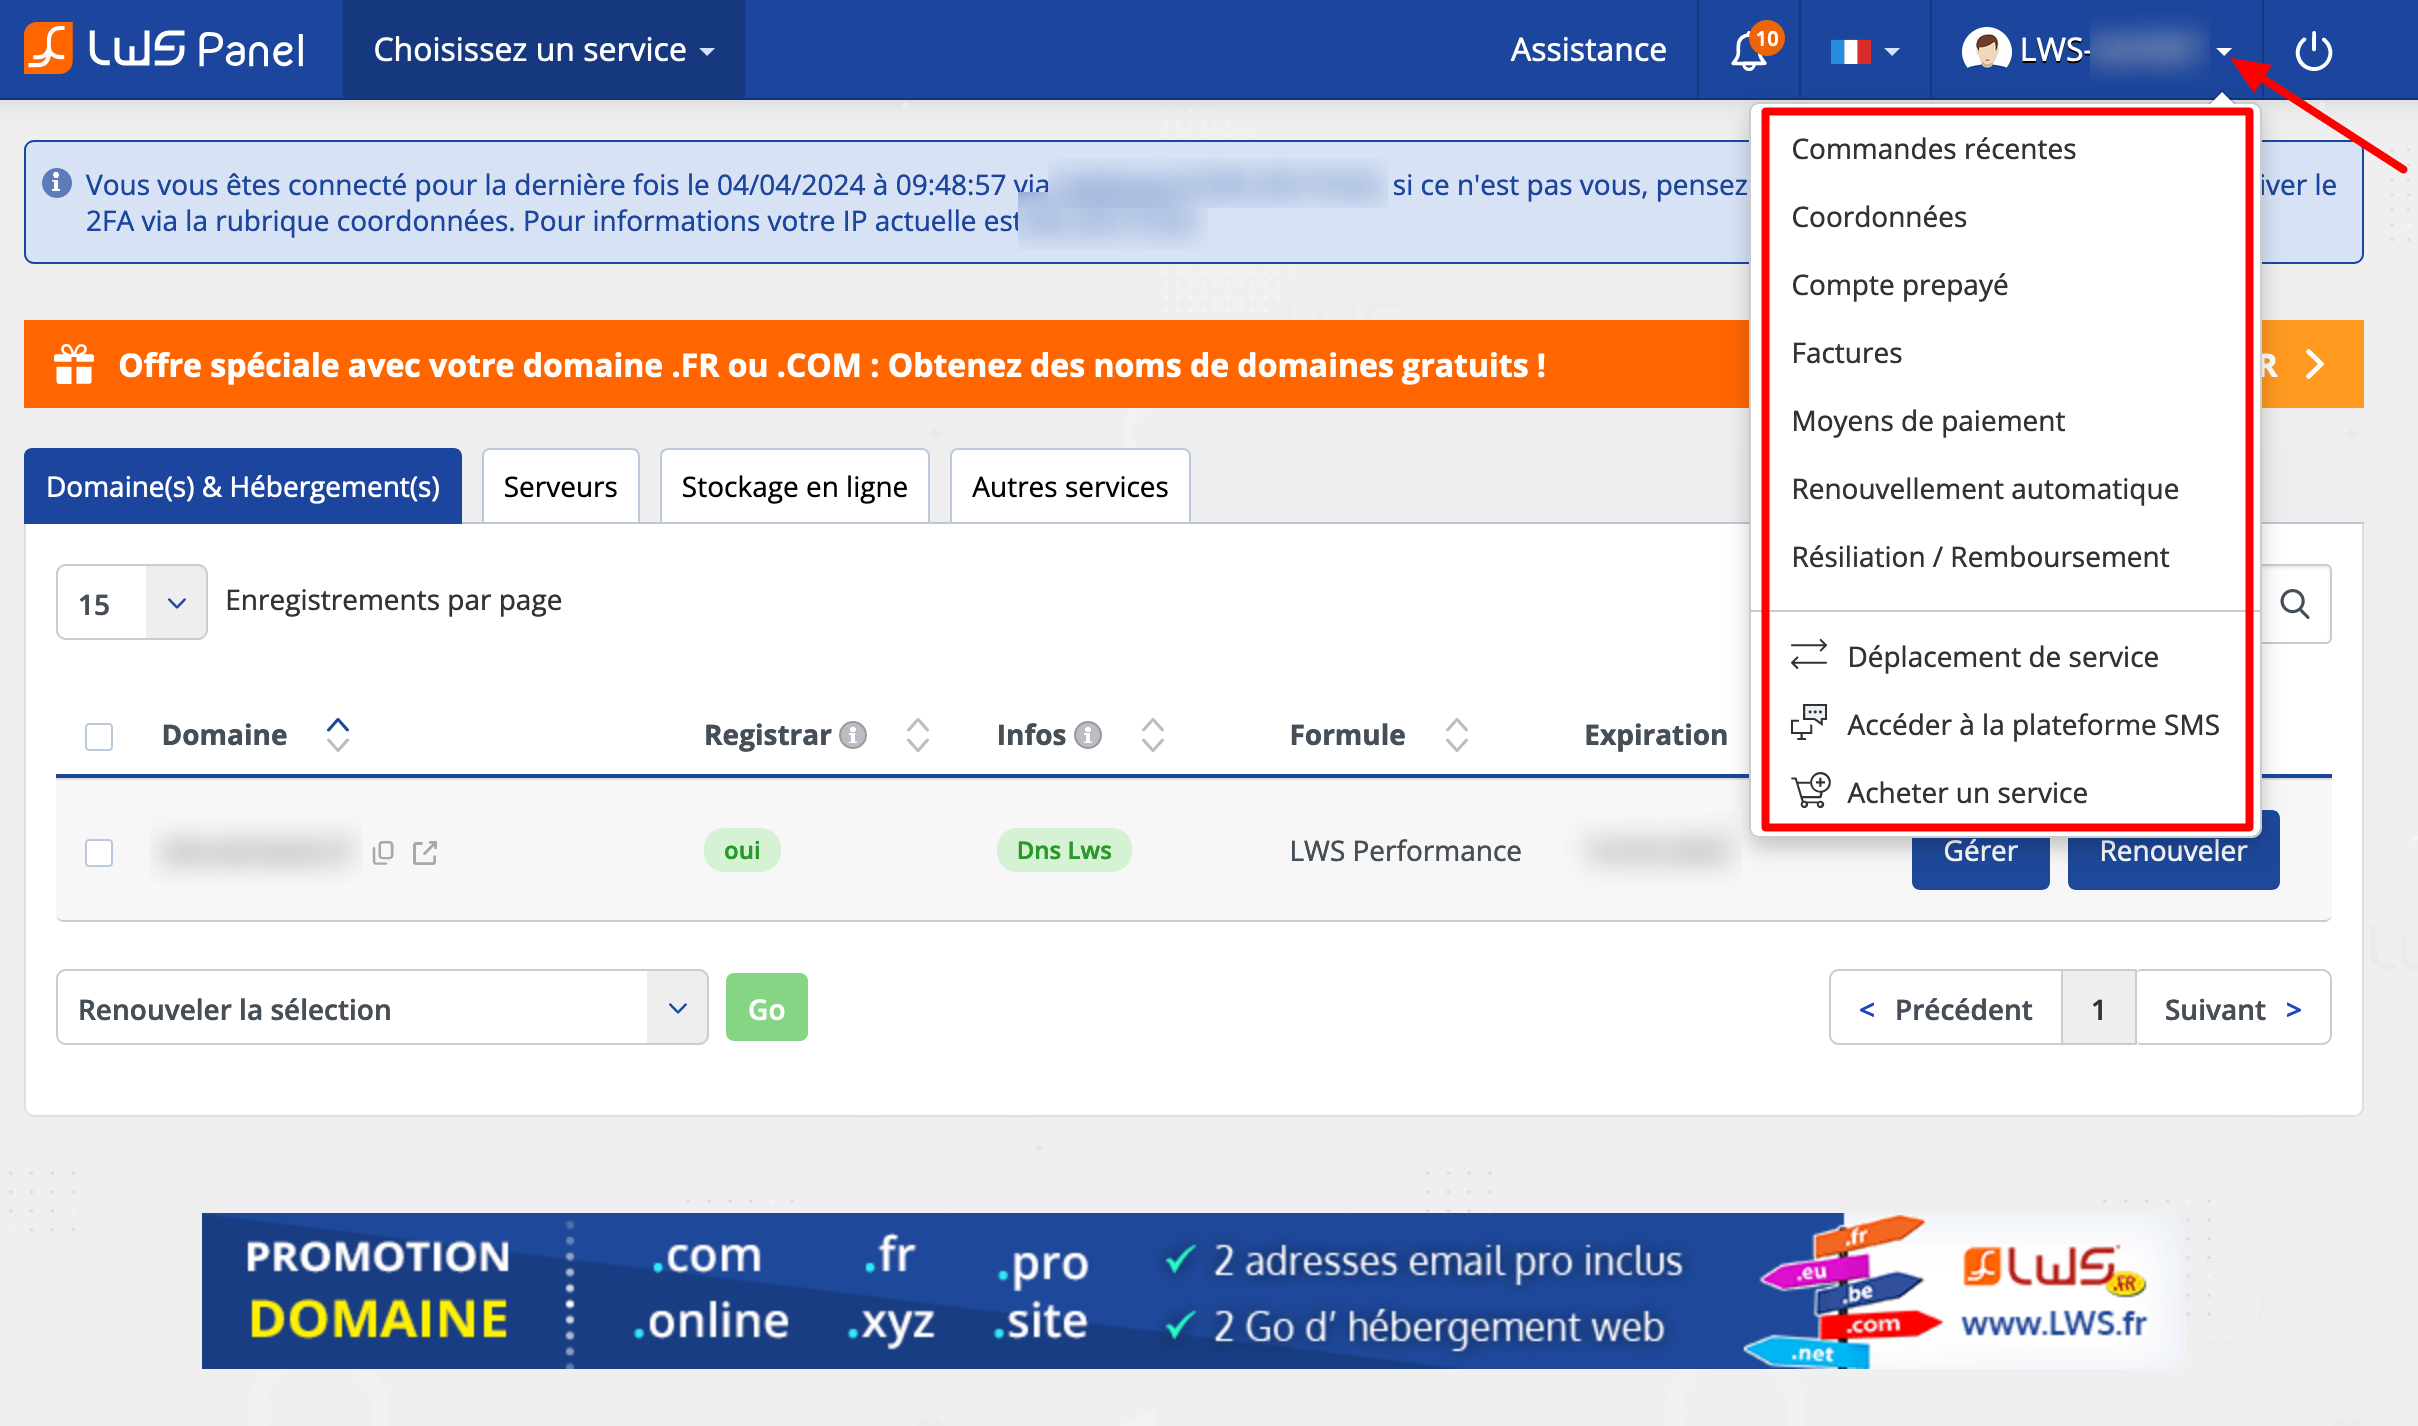Click LWS Performance formule text

pos(1405,851)
